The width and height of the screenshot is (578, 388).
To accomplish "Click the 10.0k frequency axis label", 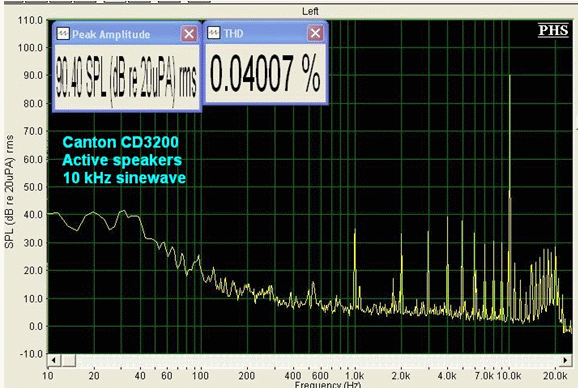I will (x=509, y=376).
